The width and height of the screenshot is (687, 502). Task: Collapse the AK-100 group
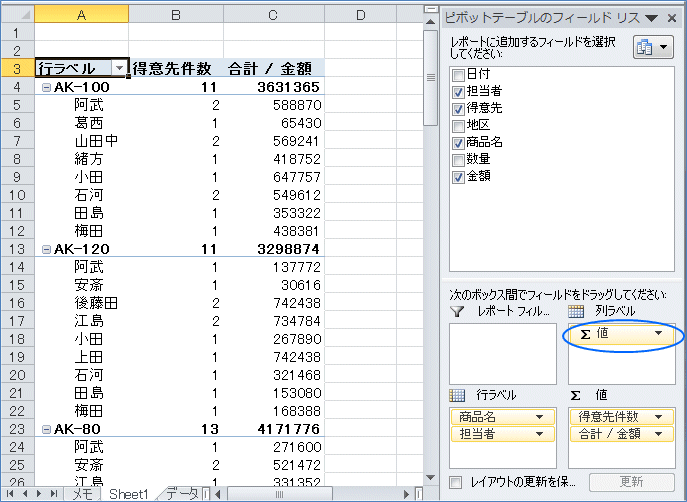[x=46, y=87]
